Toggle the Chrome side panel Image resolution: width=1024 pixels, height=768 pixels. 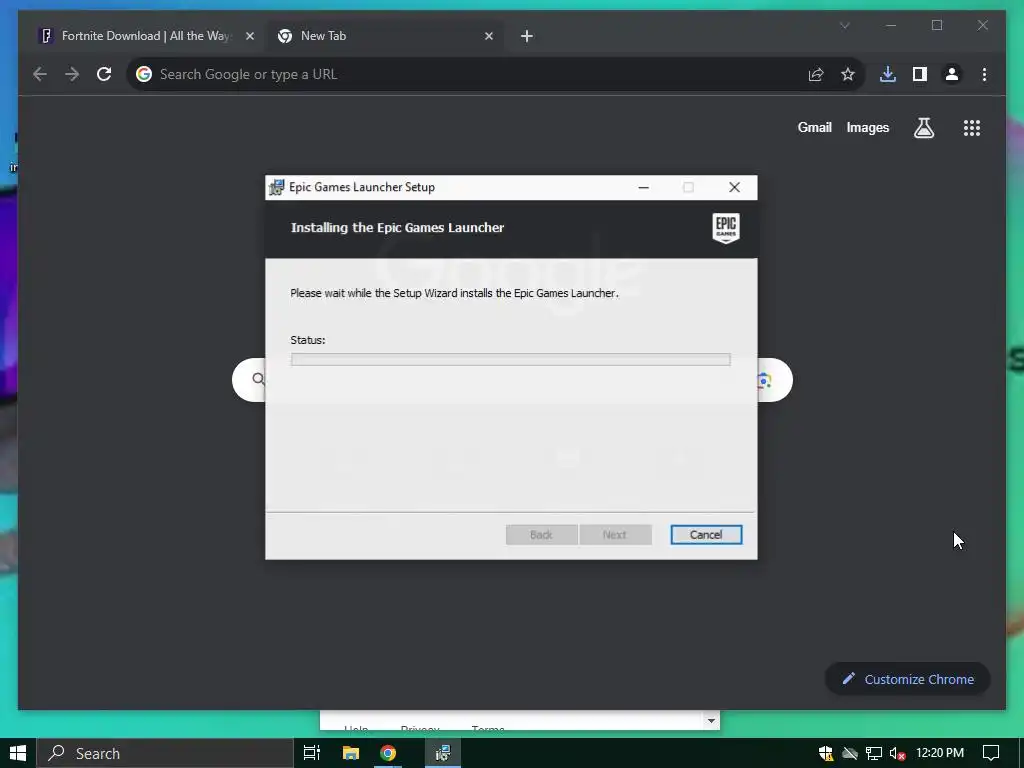(920, 74)
